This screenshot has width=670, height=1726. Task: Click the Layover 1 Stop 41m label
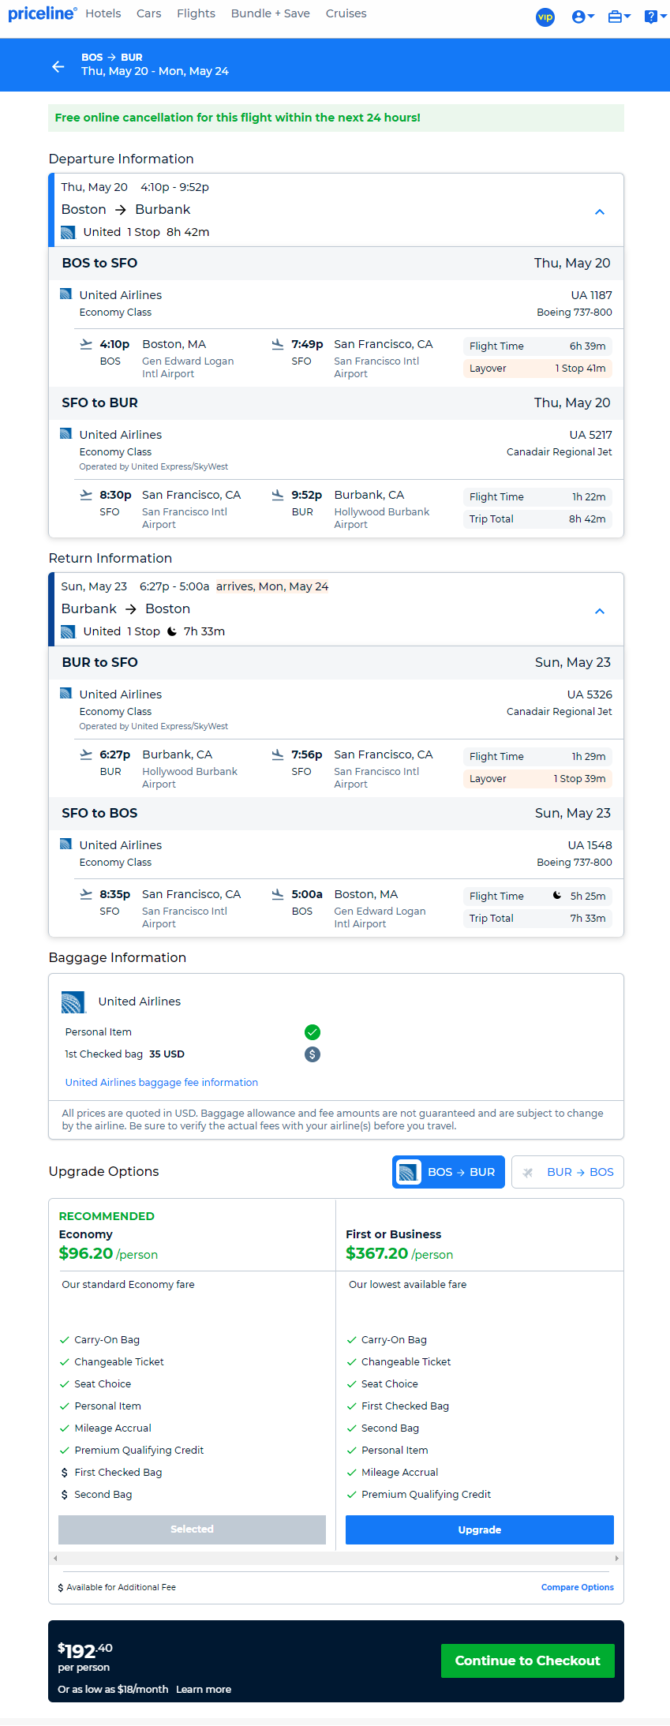coord(538,369)
